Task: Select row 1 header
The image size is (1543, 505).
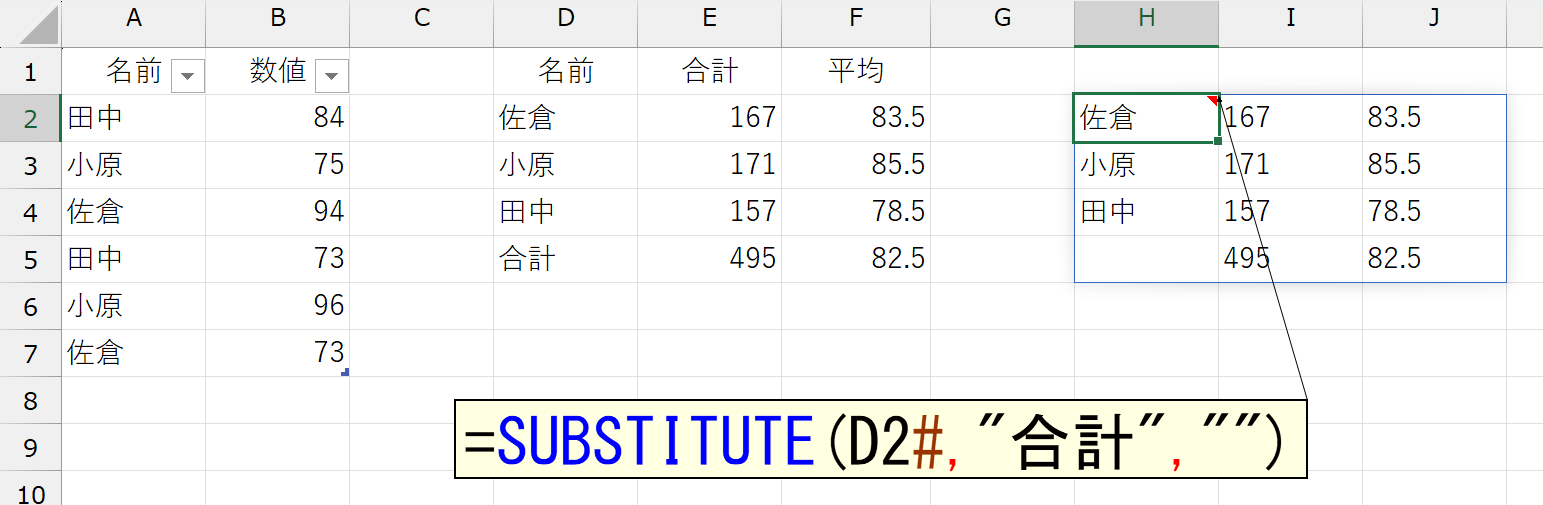Action: point(30,71)
